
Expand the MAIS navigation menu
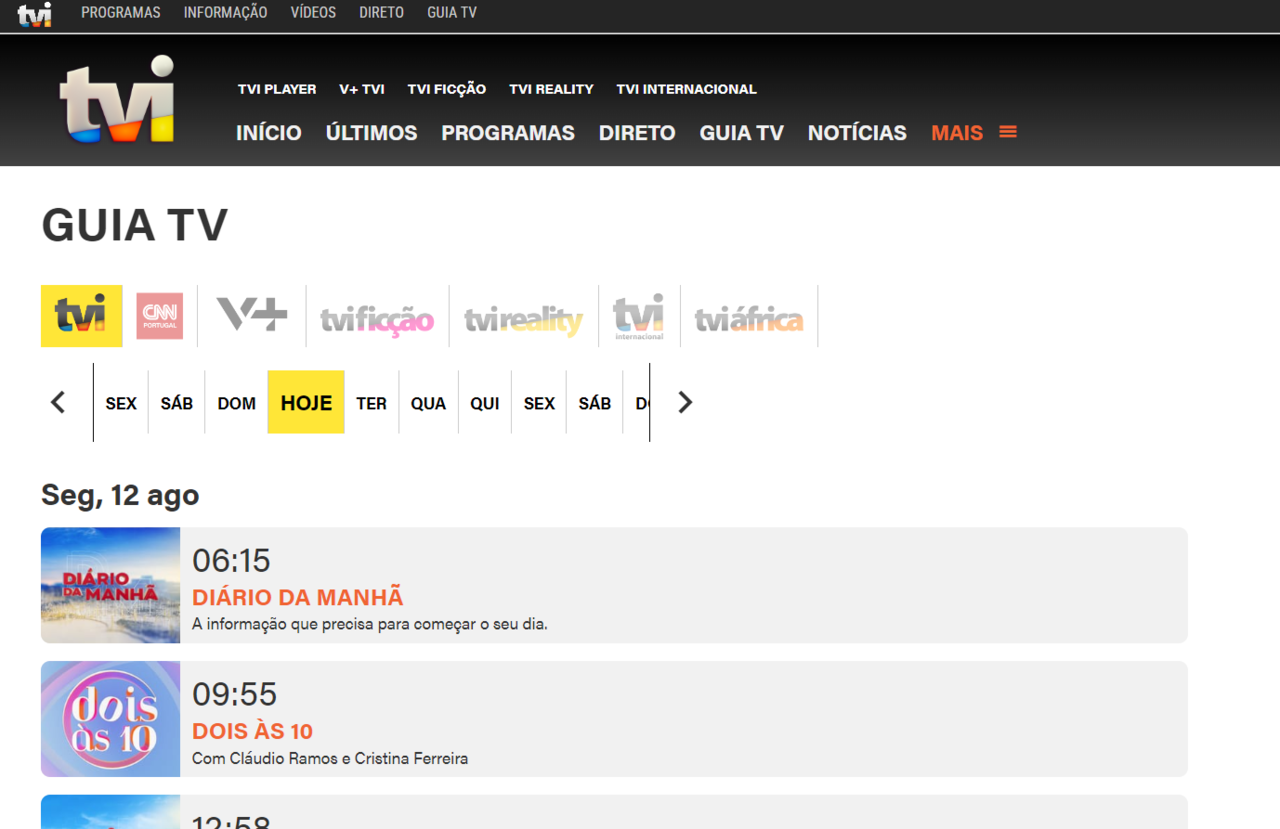[x=957, y=133]
